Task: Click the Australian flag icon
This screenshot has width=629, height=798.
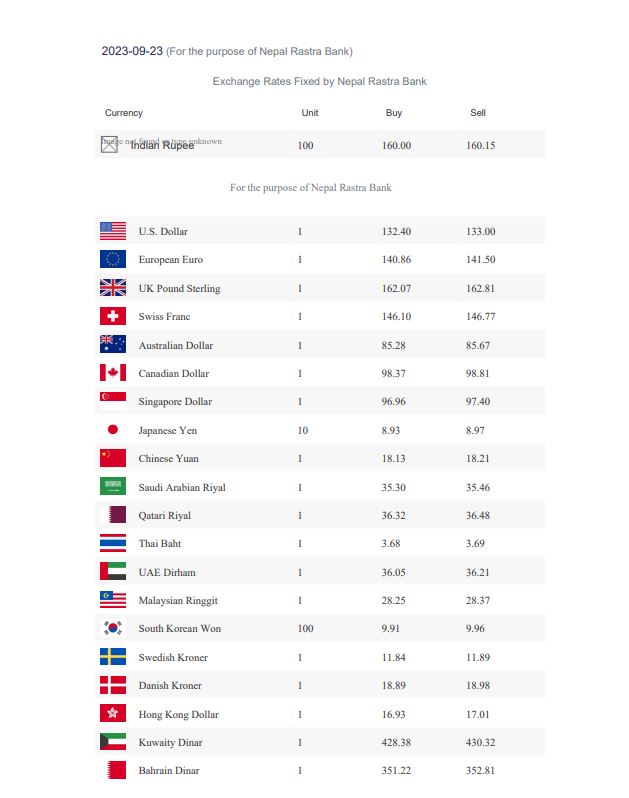Action: (112, 345)
